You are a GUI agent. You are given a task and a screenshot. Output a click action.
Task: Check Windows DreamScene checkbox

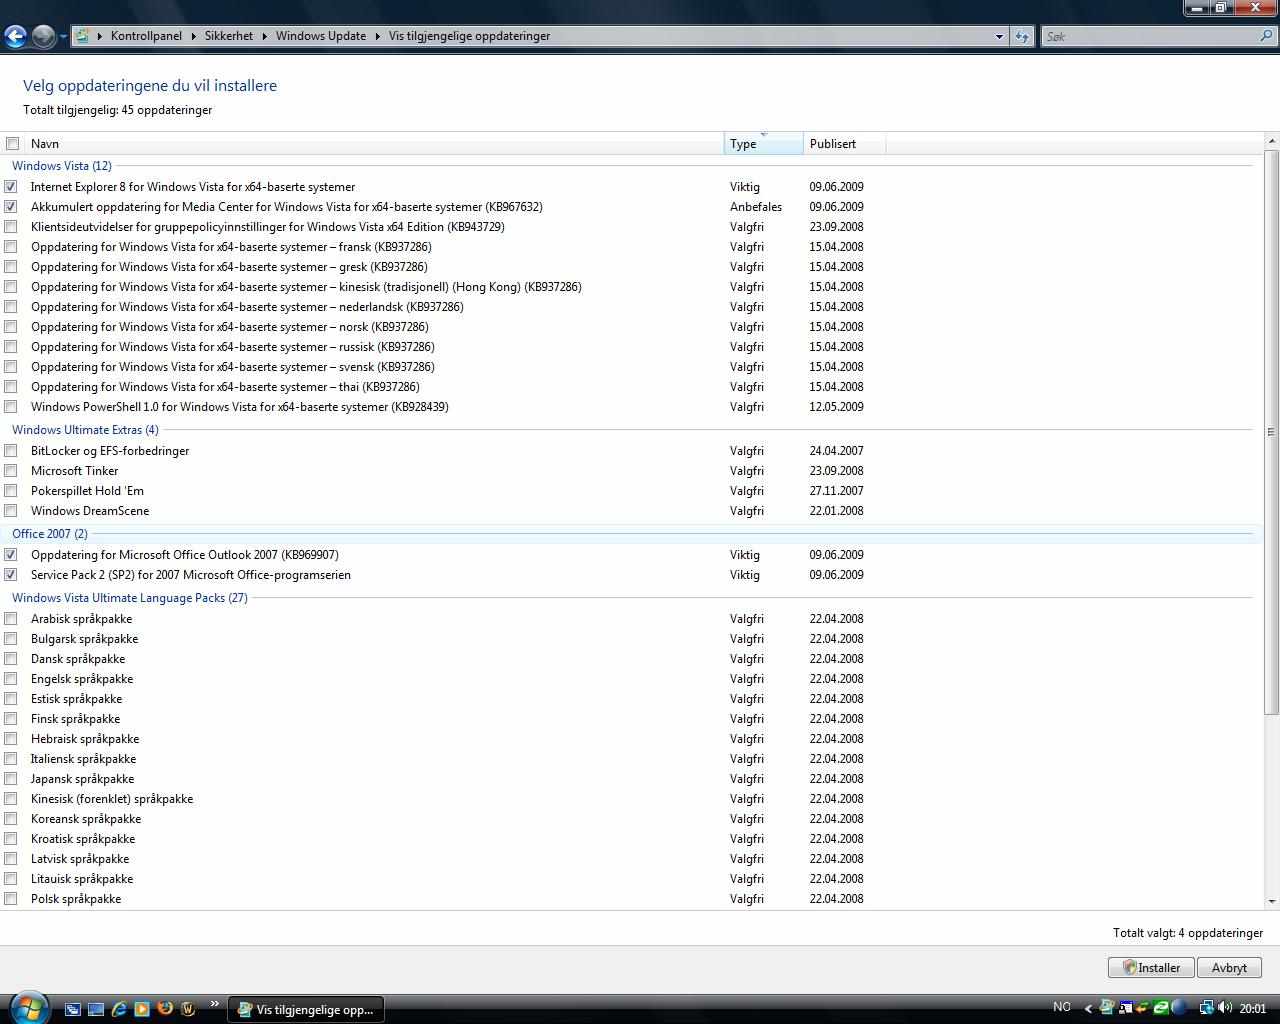(11, 511)
